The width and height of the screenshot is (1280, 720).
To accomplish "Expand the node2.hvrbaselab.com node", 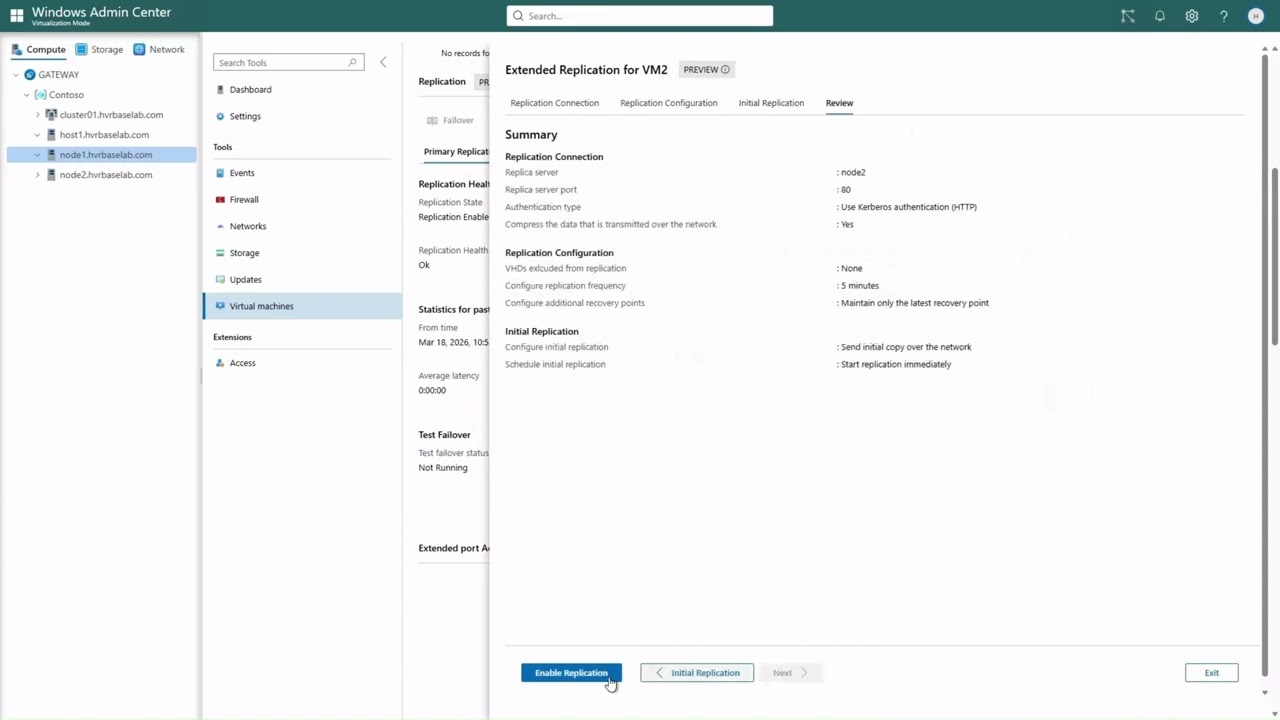I will pos(38,175).
